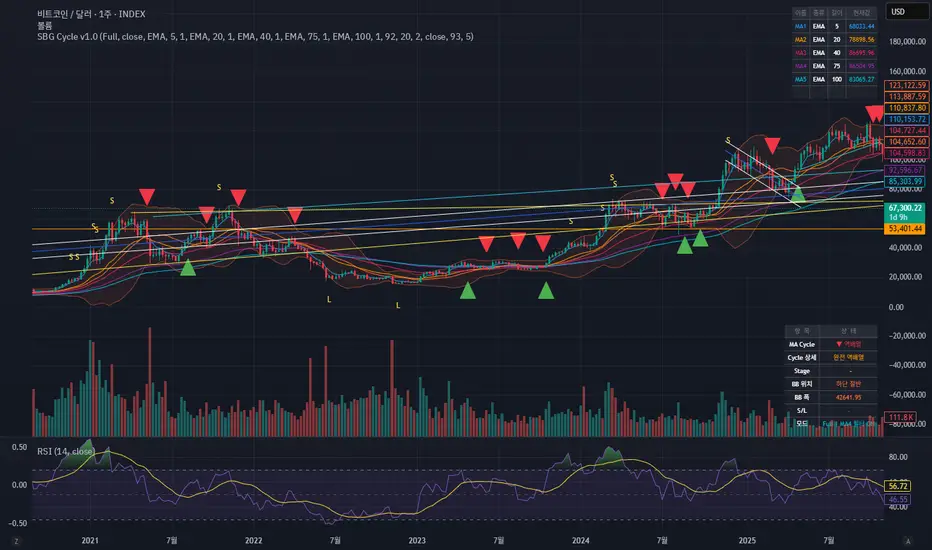This screenshot has height=550, width=932.
Task: Click the MA2 row name in EMA table
Action: pyautogui.click(x=801, y=39)
